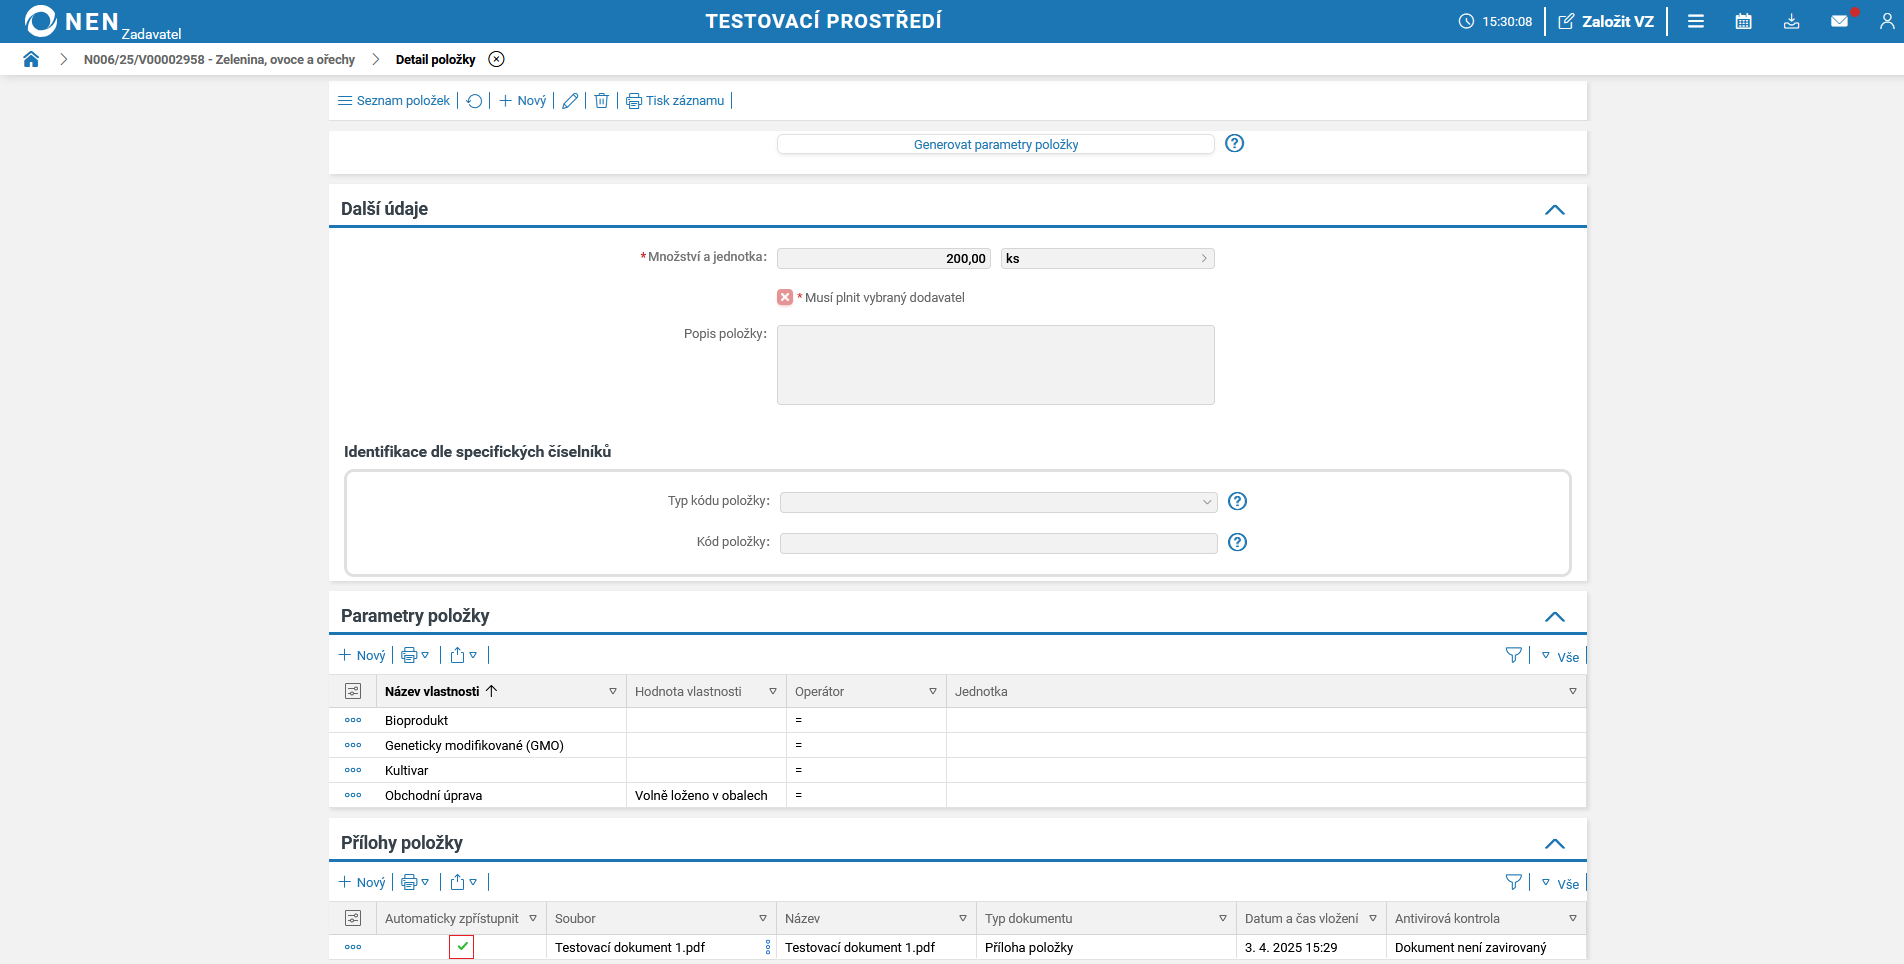1904x964 pixels.
Task: Collapse the 'Parametry položky' section
Action: pyautogui.click(x=1554, y=616)
